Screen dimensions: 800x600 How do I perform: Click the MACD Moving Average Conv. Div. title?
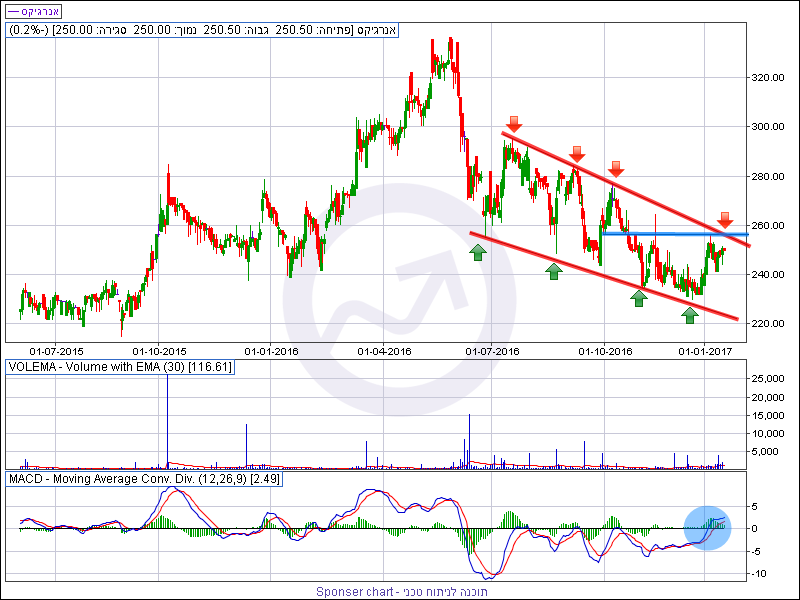[x=144, y=479]
